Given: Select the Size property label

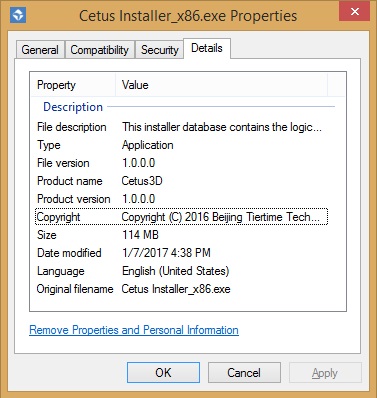Looking at the screenshot, I should 47,235.
